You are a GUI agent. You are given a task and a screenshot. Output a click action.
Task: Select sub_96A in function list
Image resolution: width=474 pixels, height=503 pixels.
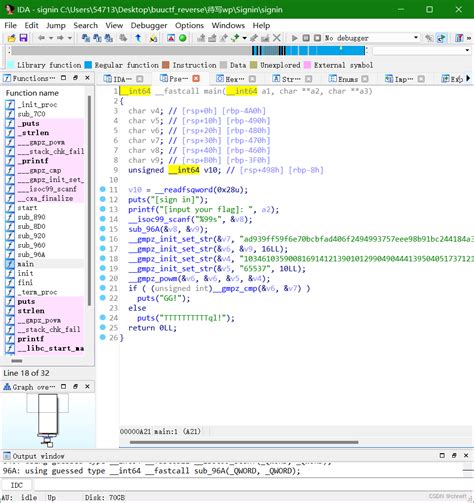(31, 254)
